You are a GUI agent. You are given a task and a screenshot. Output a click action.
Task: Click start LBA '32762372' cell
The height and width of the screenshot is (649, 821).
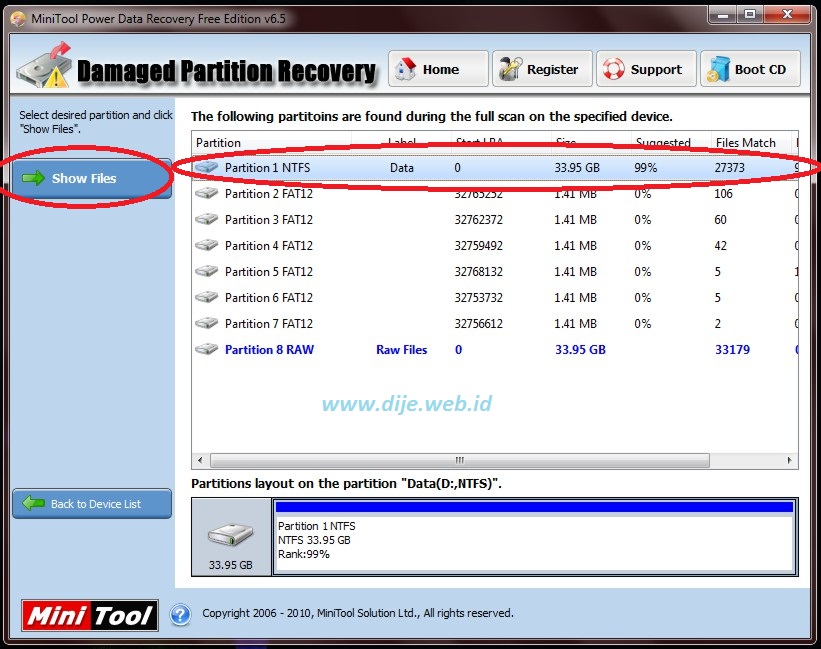478,219
